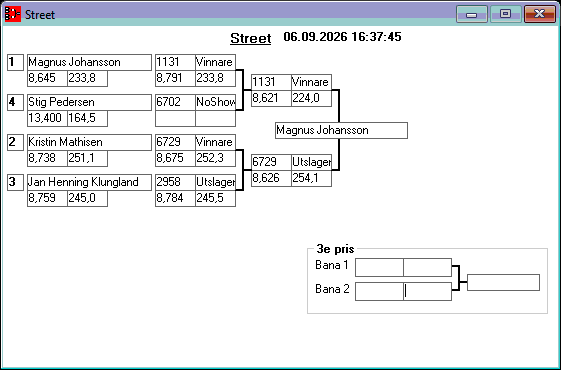Viewport: 561px width, 370px height.
Task: Maximize the Street window
Action: 505,14
